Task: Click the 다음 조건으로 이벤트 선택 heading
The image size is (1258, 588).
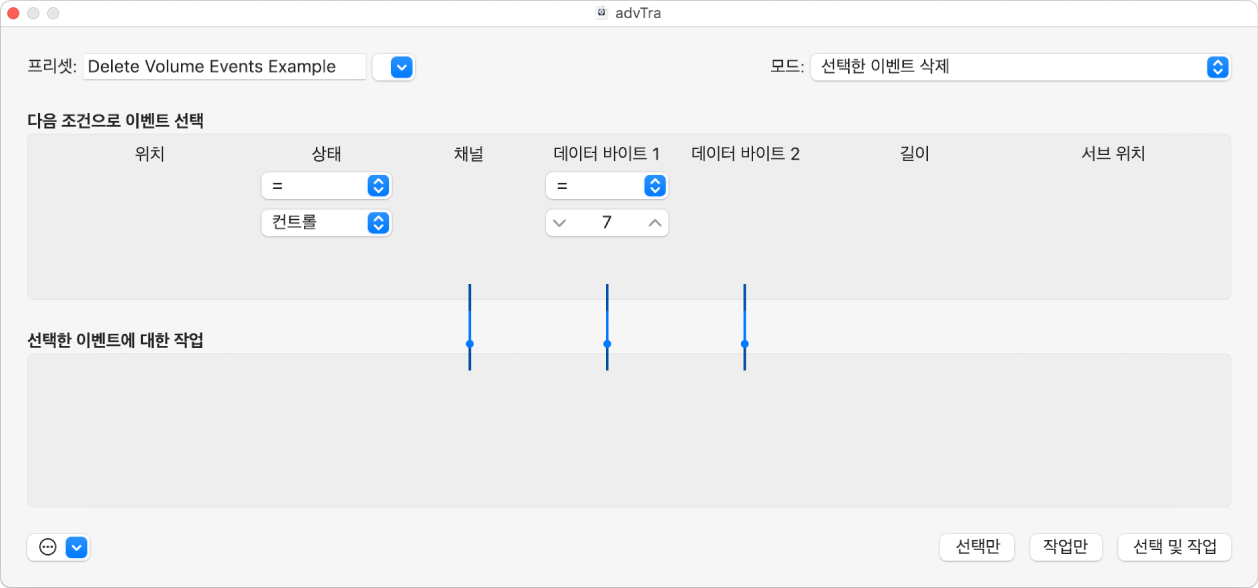Action: click(x=115, y=121)
